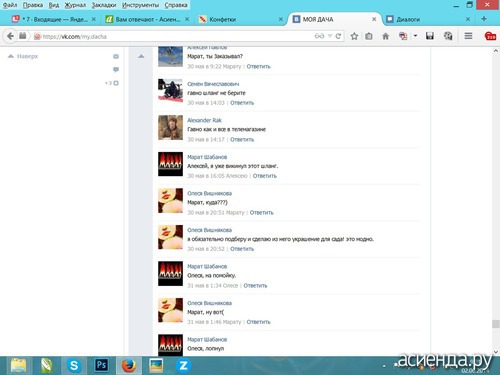Expand the dropdown arrow next to toolbar icon
The width and height of the screenshot is (500, 375).
tap(415, 36)
